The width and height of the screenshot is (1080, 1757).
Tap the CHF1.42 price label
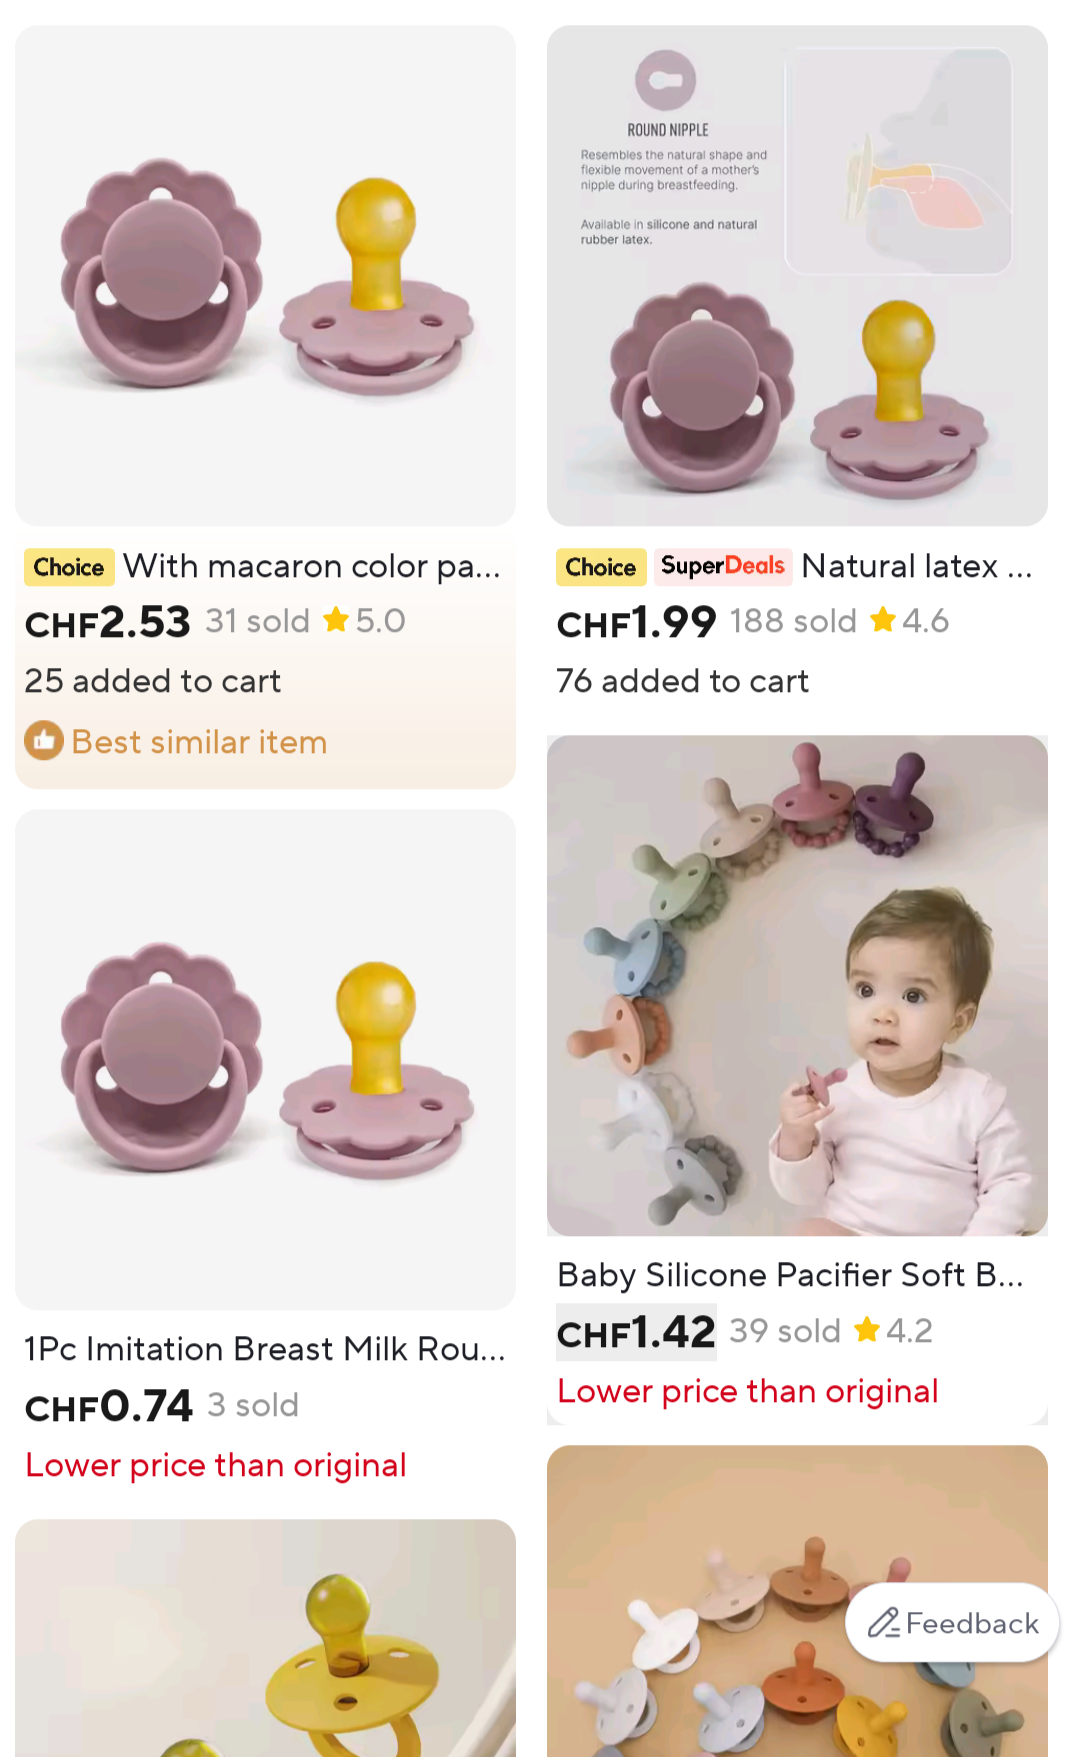pyautogui.click(x=636, y=1332)
